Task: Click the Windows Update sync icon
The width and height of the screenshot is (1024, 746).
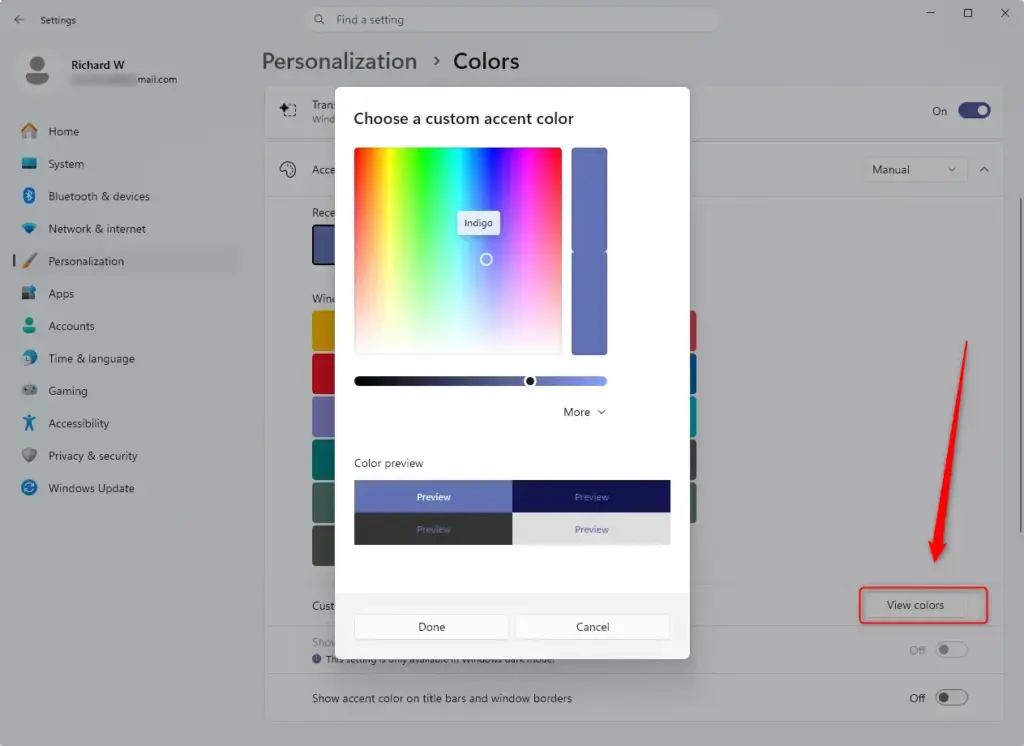Action: [29, 487]
